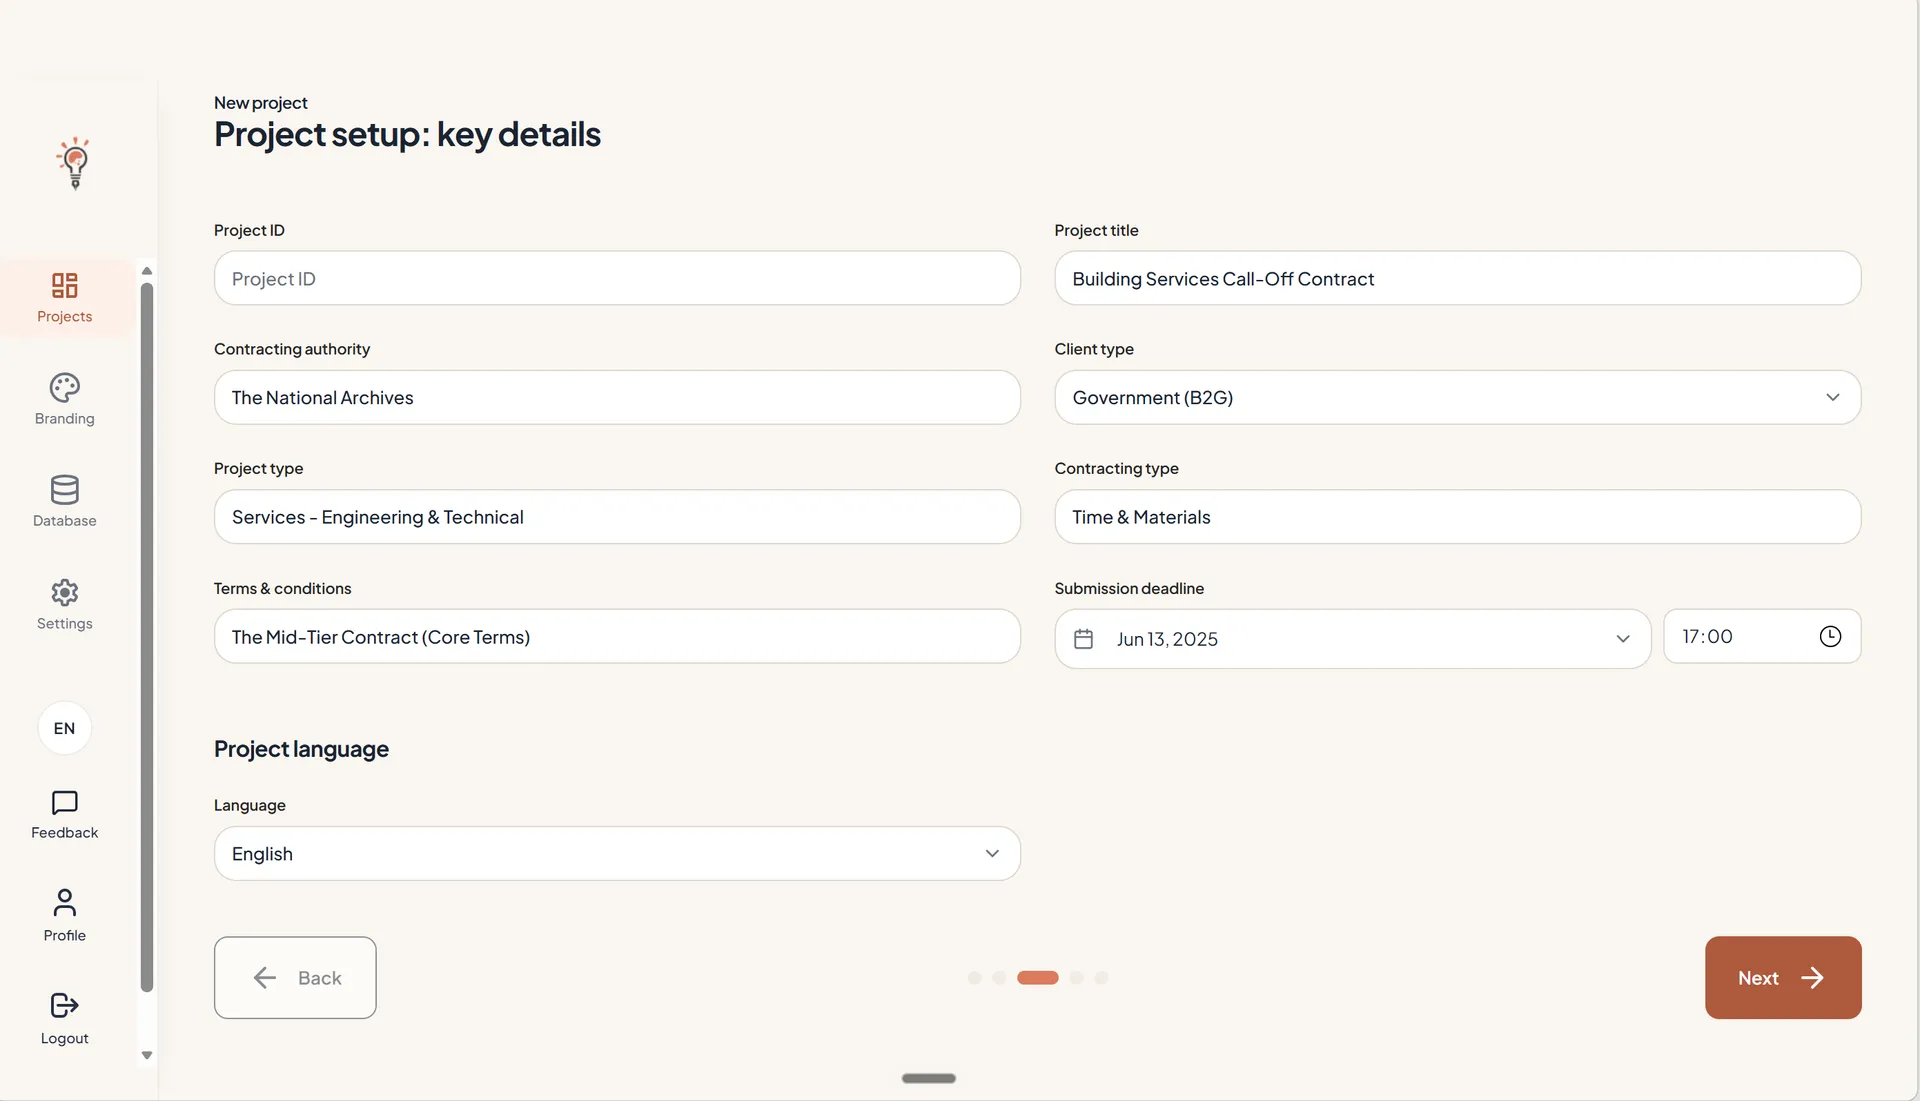This screenshot has height=1101, width=1920.
Task: Open the Profile person icon
Action: pyautogui.click(x=65, y=904)
